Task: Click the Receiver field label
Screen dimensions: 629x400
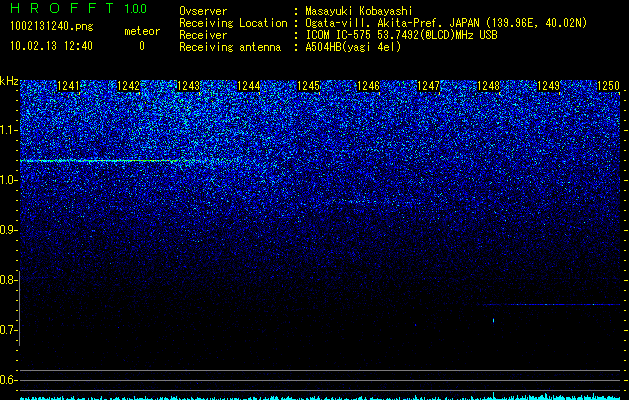Action: click(203, 35)
